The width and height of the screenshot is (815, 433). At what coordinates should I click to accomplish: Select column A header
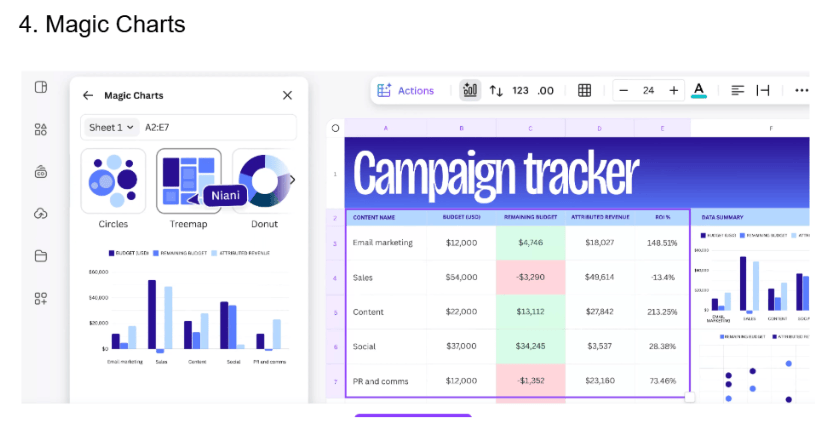point(386,128)
